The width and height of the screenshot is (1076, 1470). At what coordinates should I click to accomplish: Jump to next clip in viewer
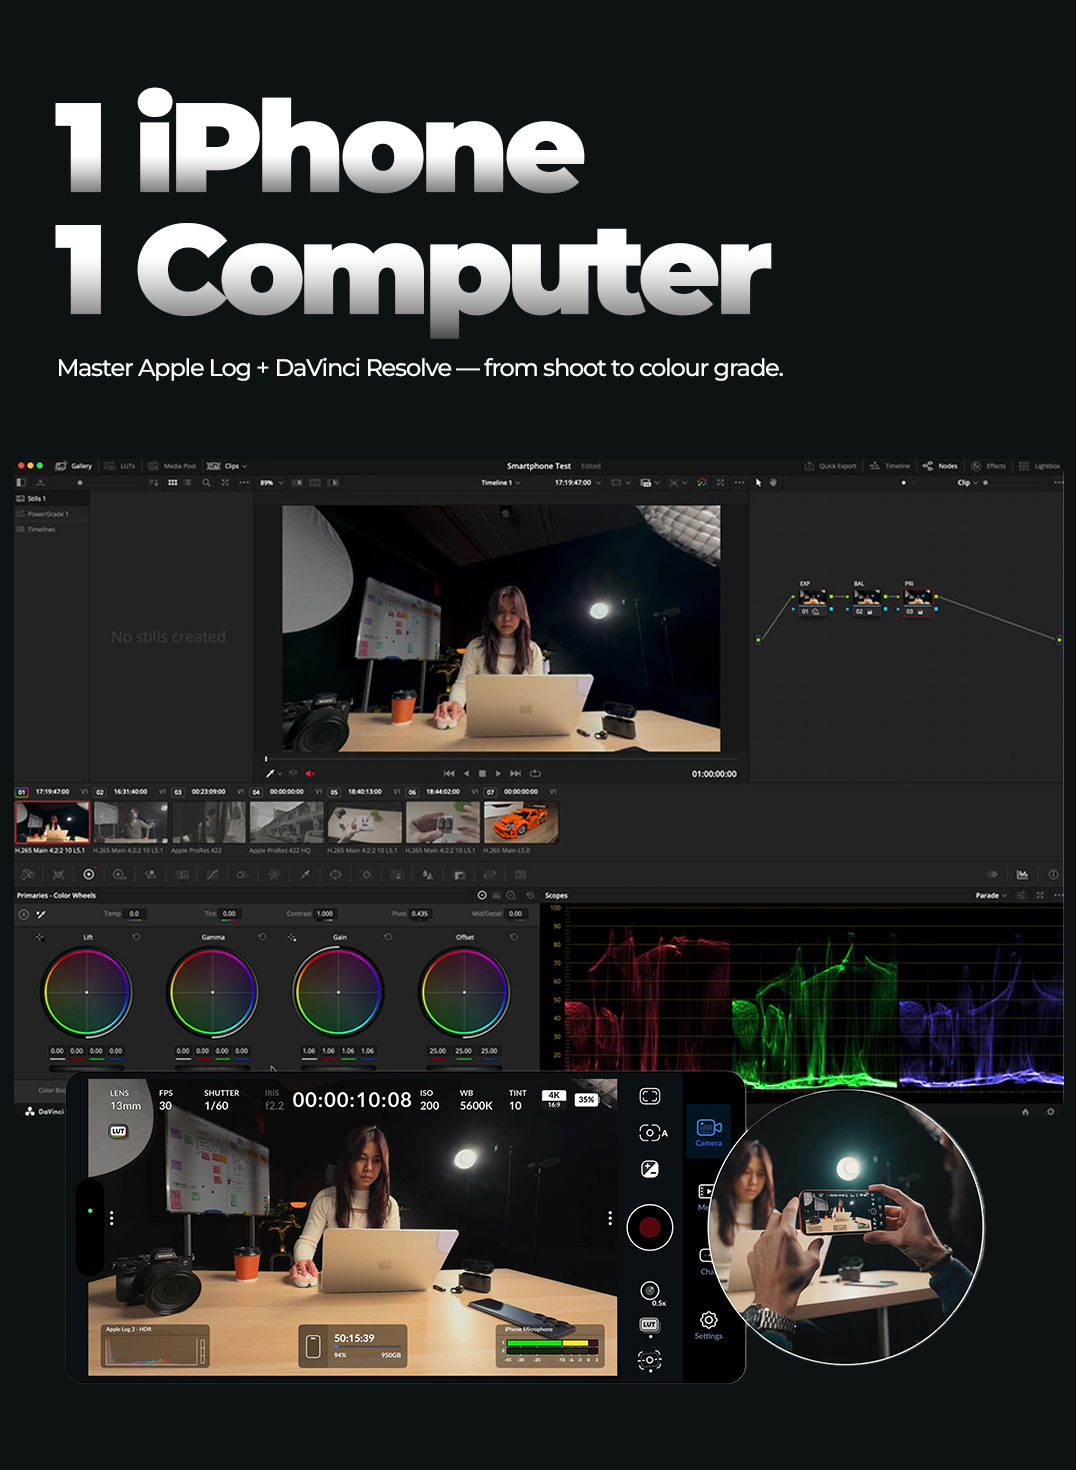(x=516, y=774)
